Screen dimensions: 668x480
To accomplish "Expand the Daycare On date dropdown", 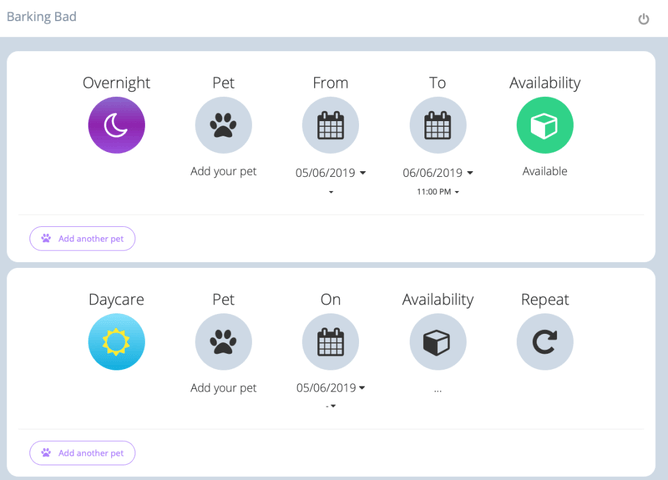I will coord(331,388).
